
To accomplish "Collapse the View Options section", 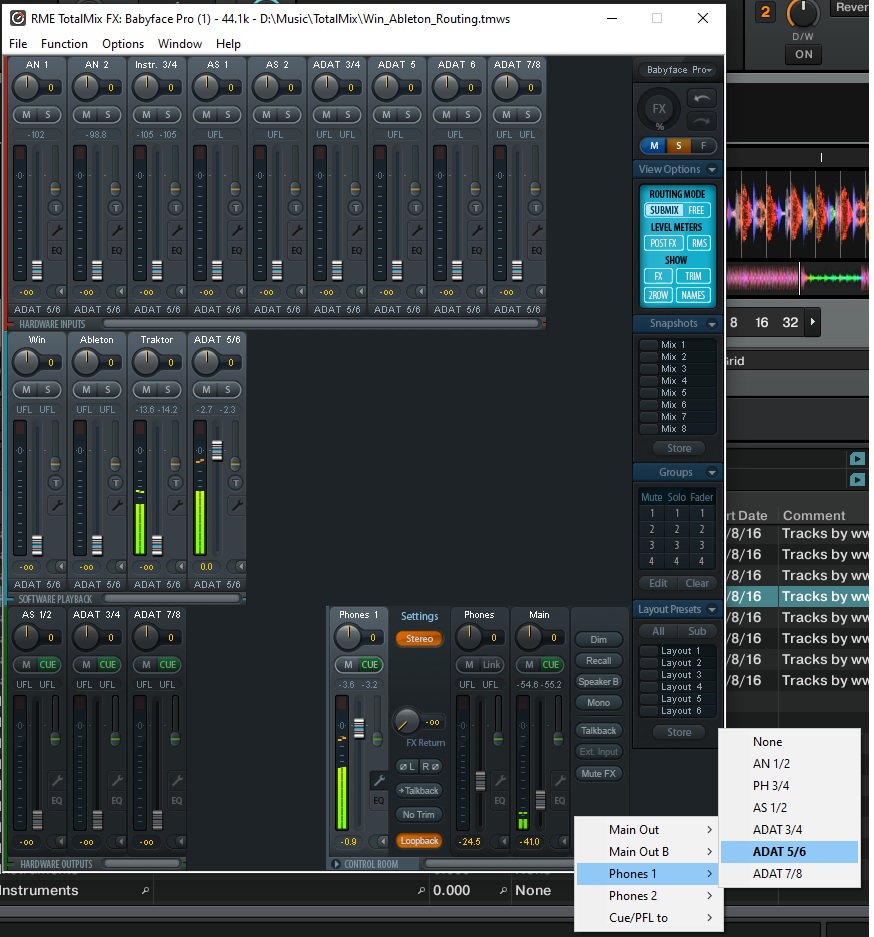I will 712,170.
